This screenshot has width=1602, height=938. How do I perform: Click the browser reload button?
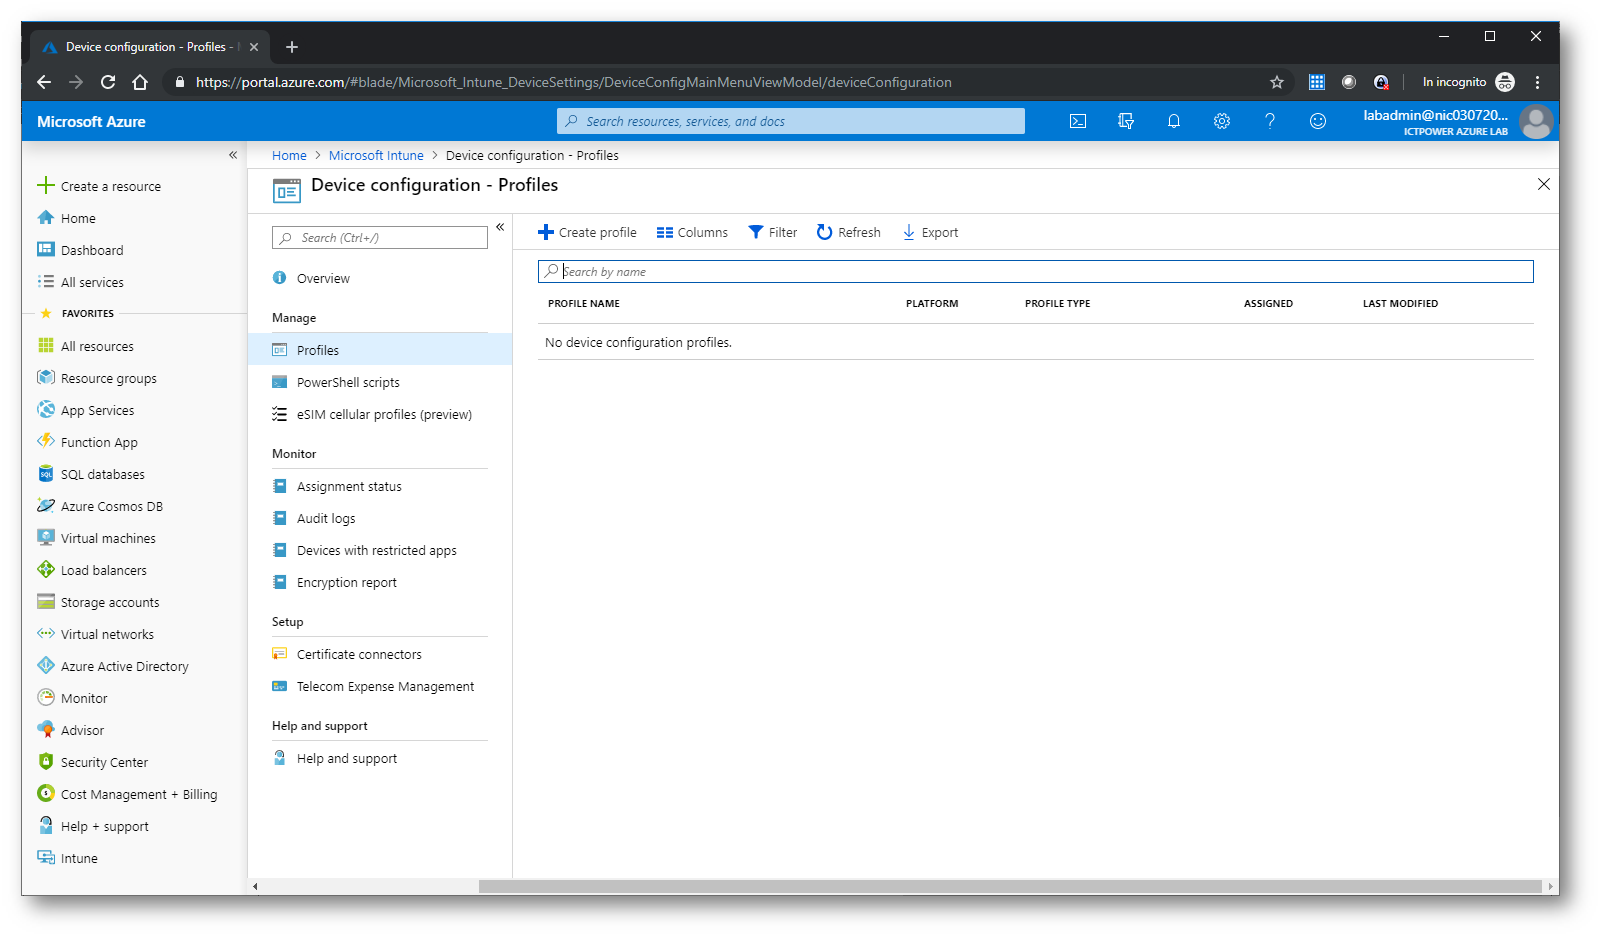coord(108,82)
